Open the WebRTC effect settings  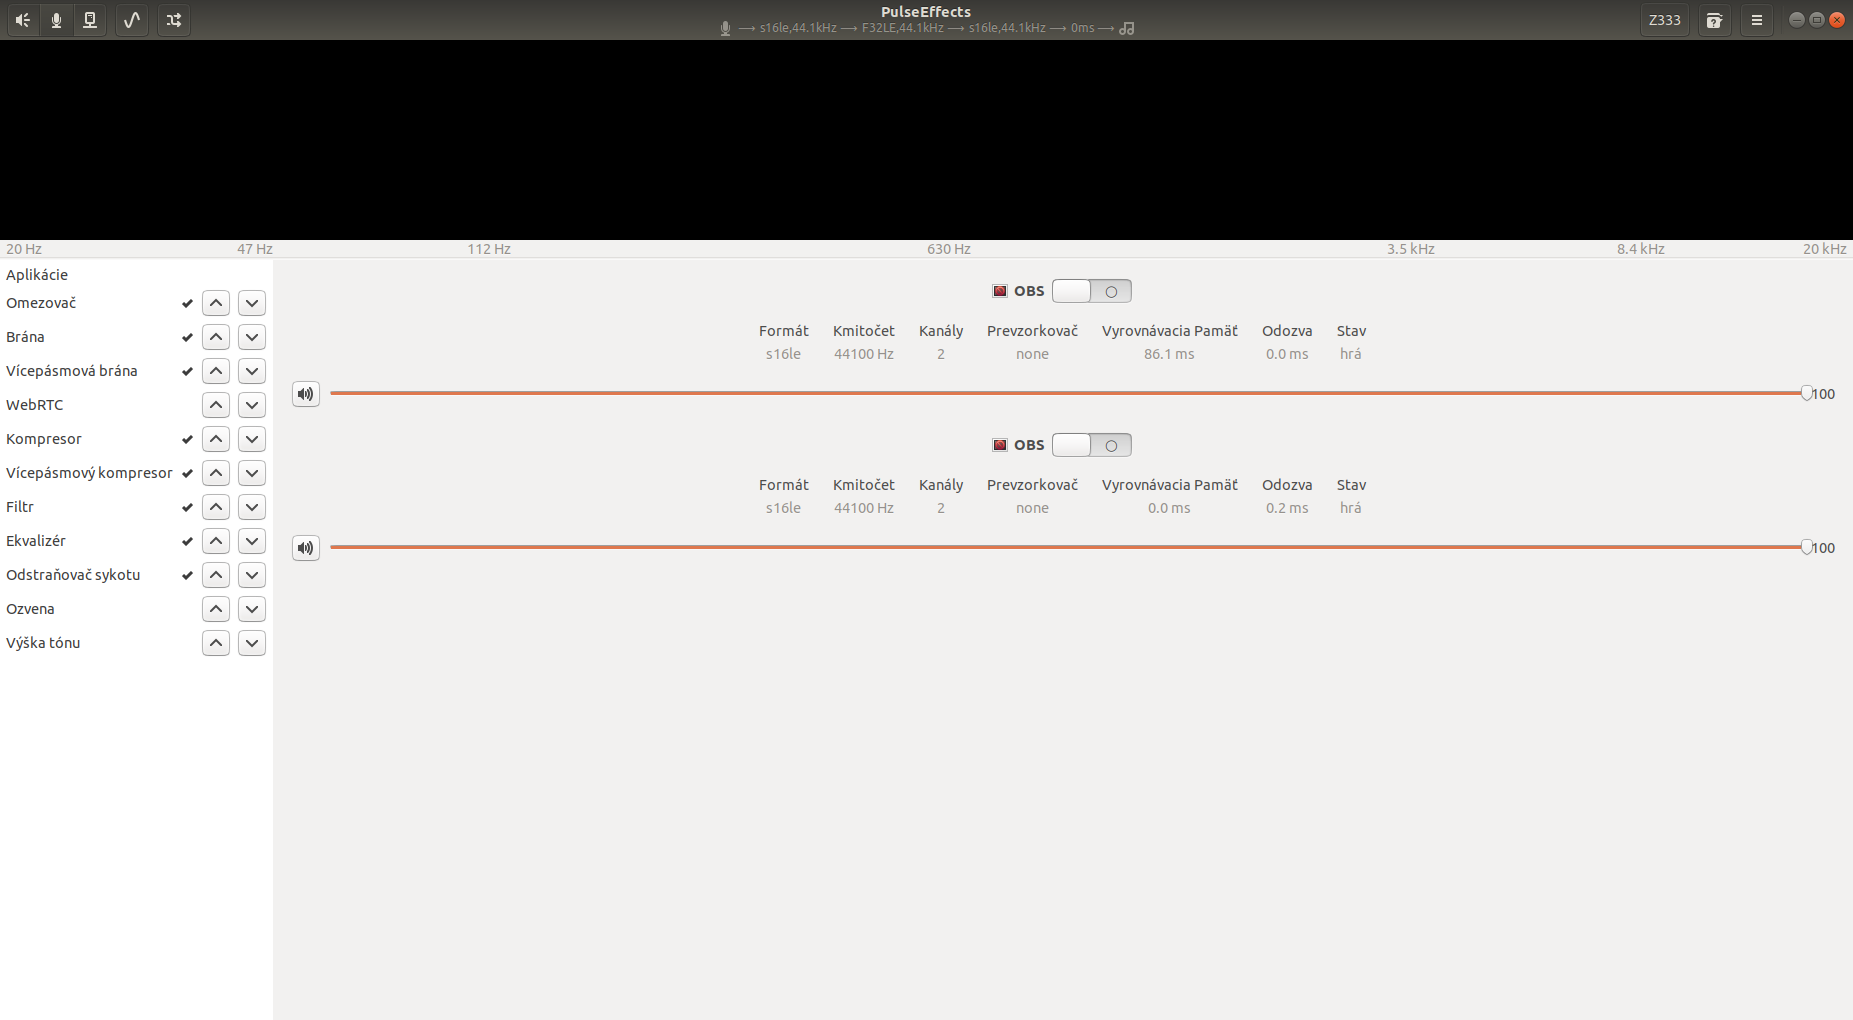click(35, 405)
